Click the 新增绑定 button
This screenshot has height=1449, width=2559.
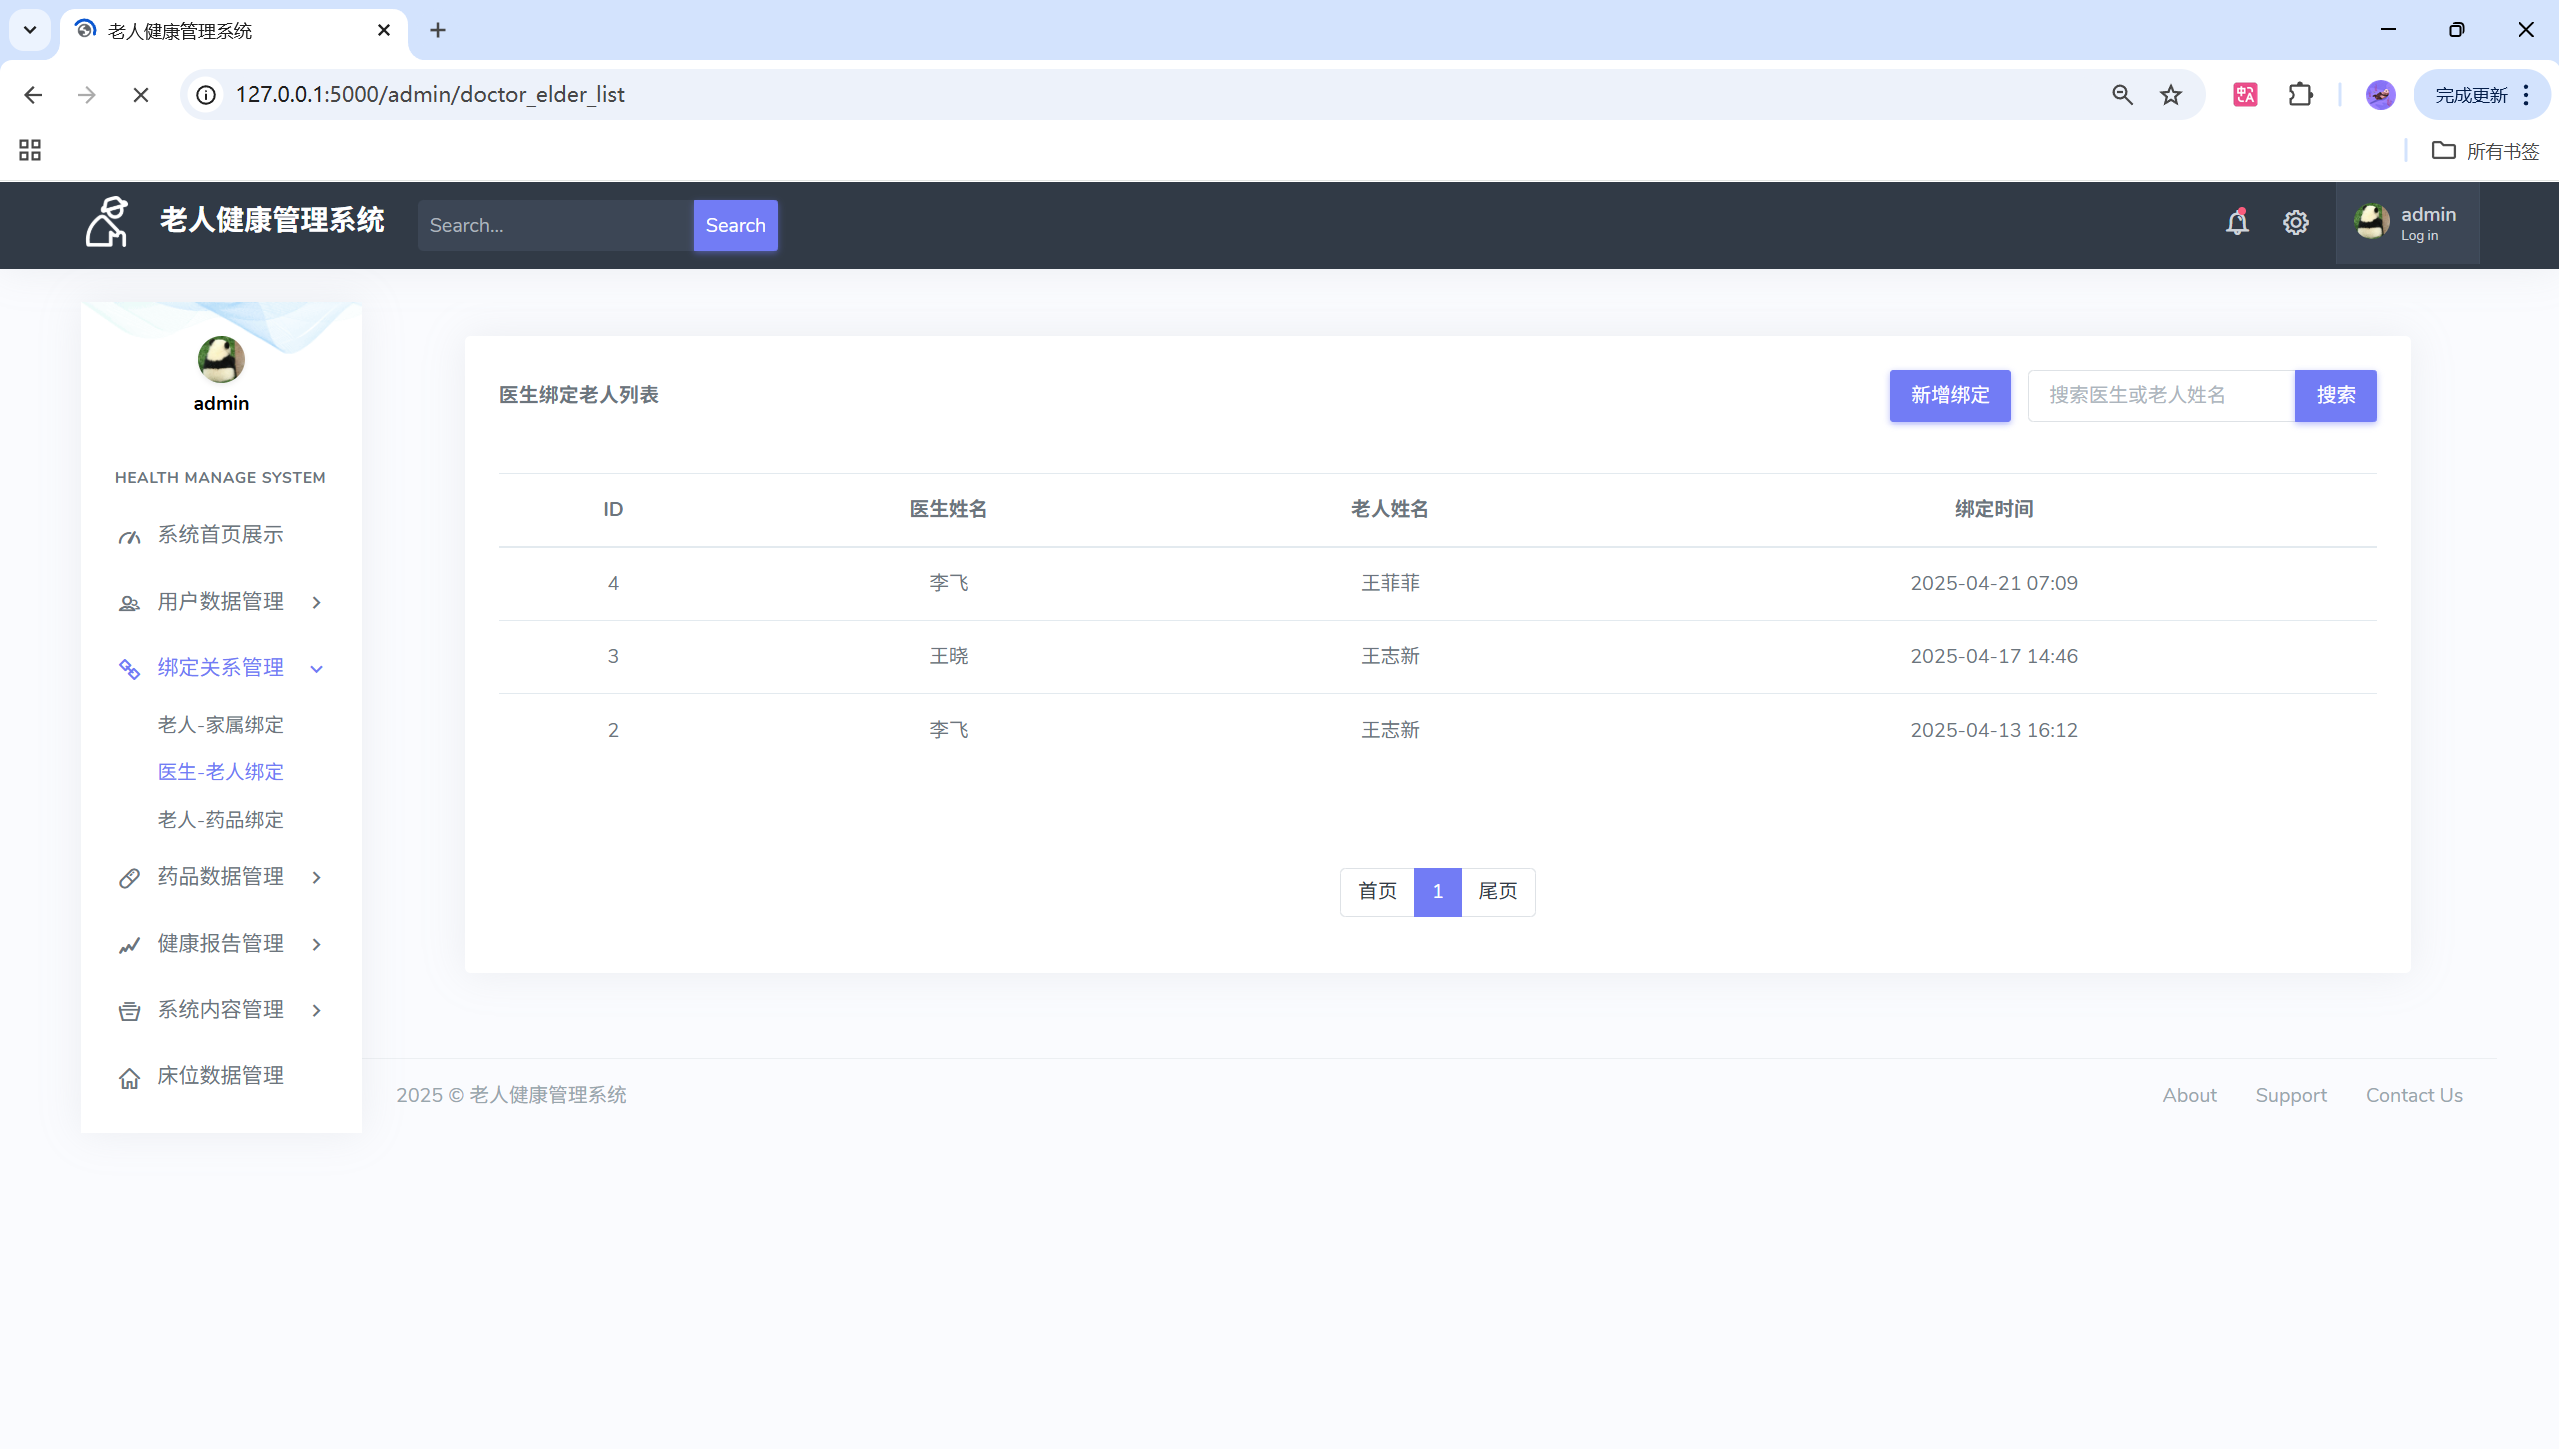[1949, 396]
